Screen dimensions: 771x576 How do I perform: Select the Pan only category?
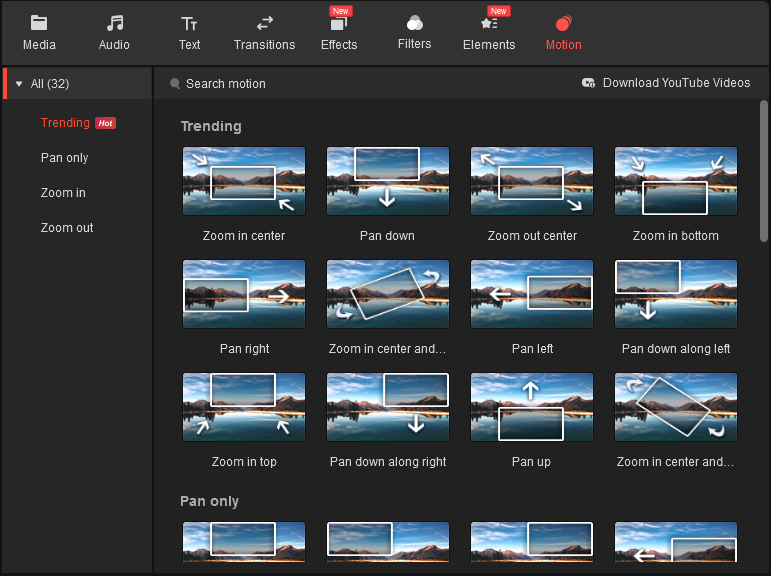pos(64,157)
